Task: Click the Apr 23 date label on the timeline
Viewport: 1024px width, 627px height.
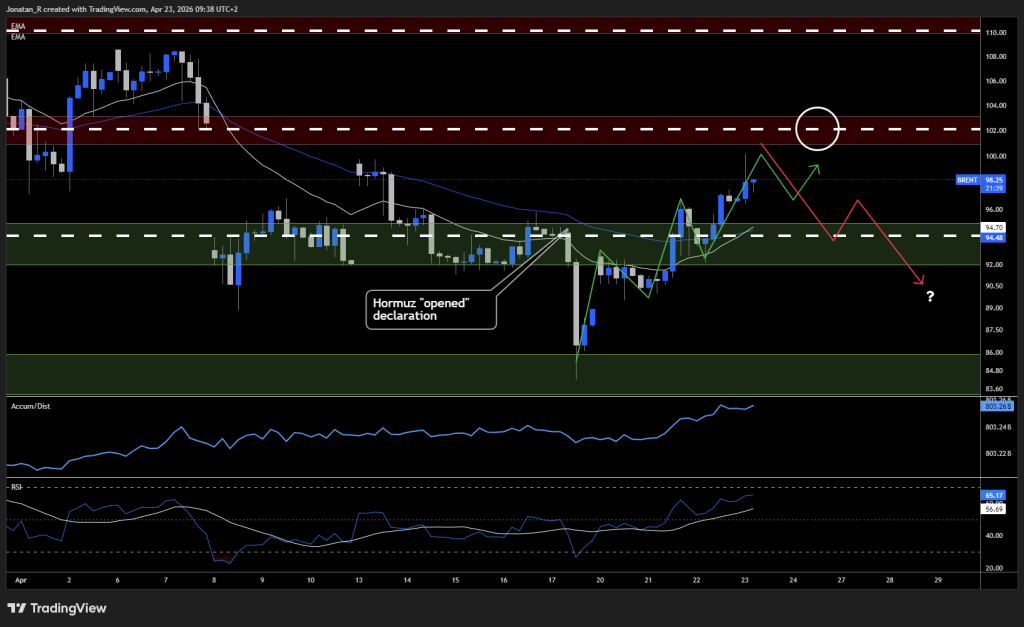Action: 744,580
